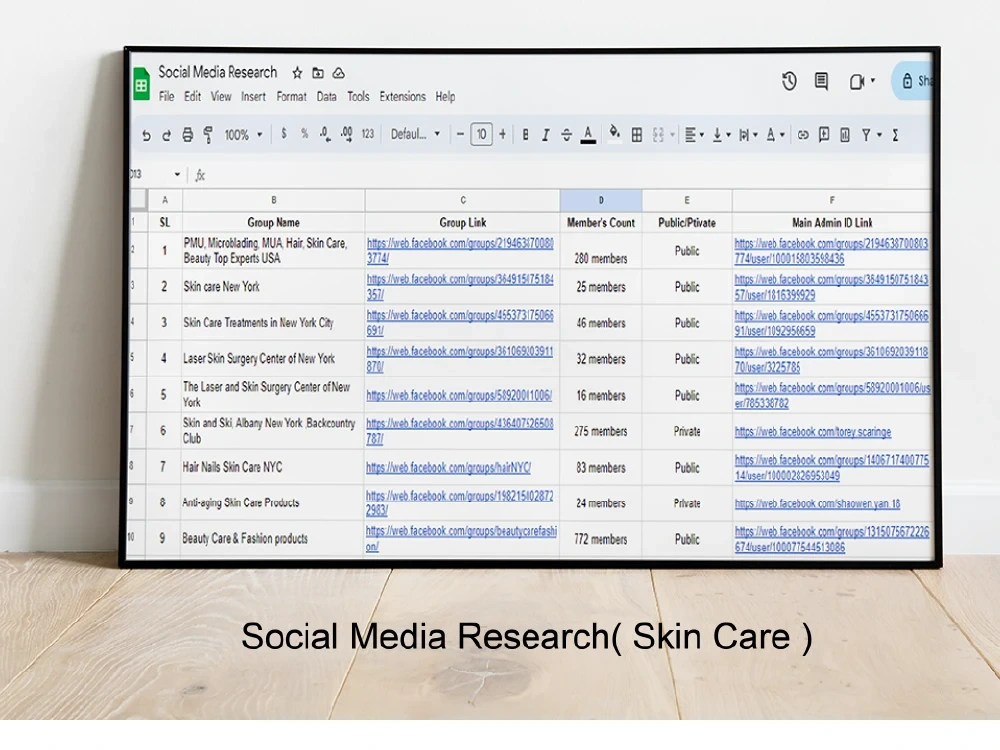1000x750 pixels.
Task: Open horizontal align dropdown
Action: coord(694,135)
